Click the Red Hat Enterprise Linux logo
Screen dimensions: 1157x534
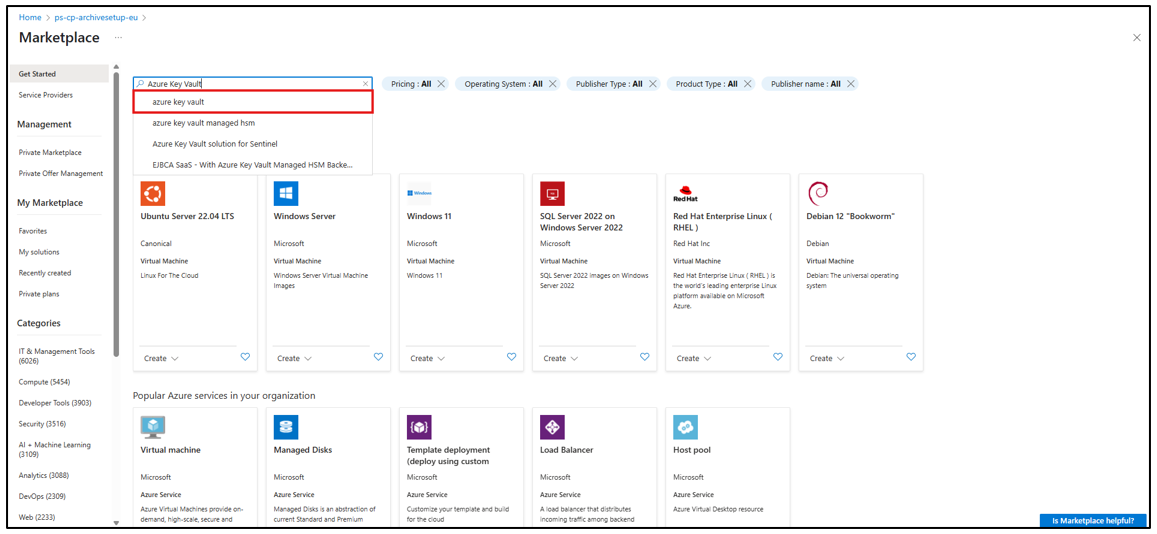point(685,193)
